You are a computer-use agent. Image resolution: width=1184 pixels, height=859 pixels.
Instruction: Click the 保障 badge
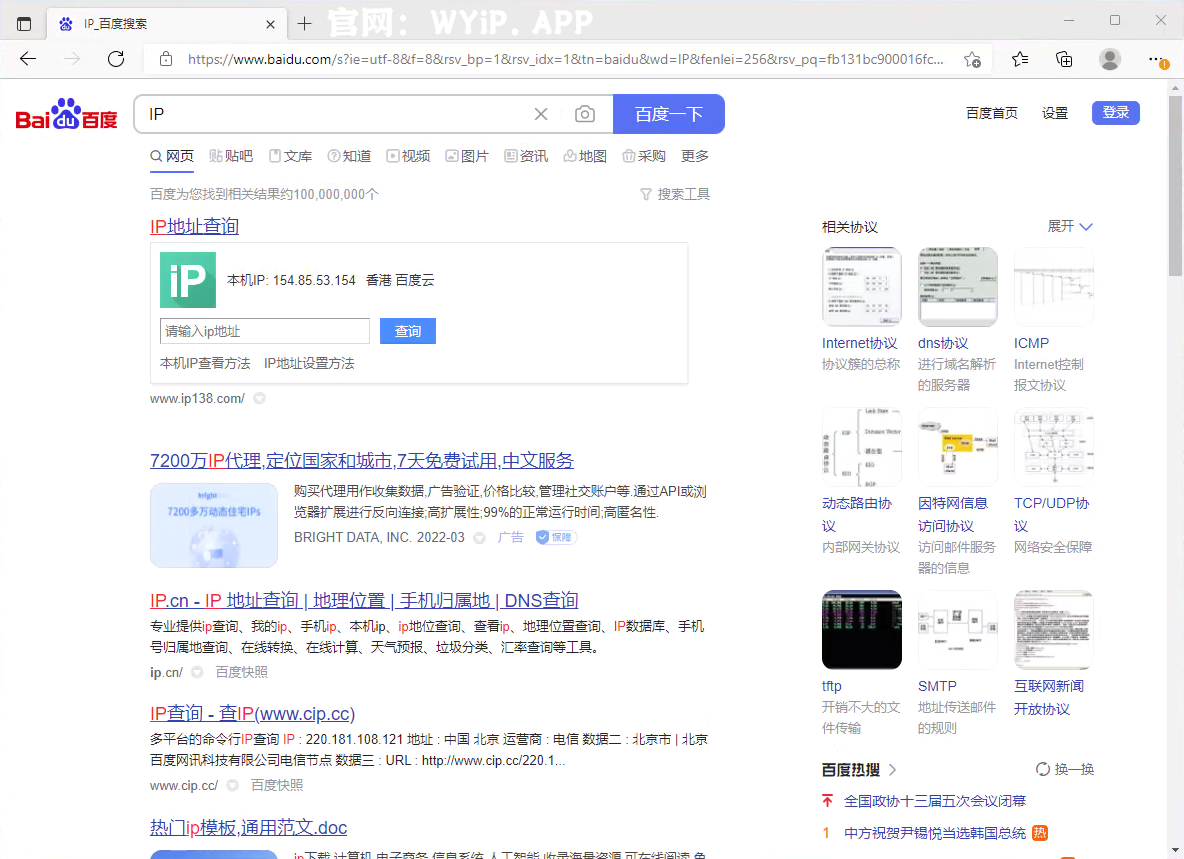(x=557, y=537)
